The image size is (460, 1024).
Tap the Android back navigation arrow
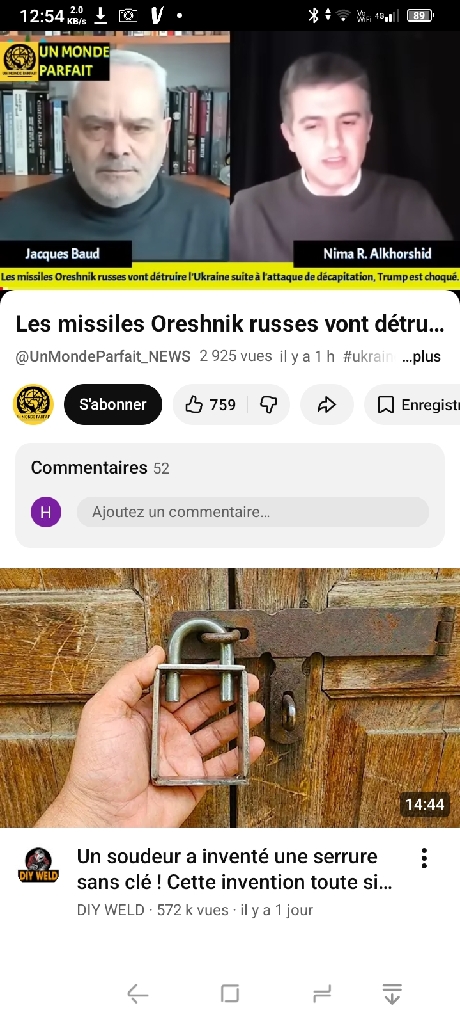(137, 993)
